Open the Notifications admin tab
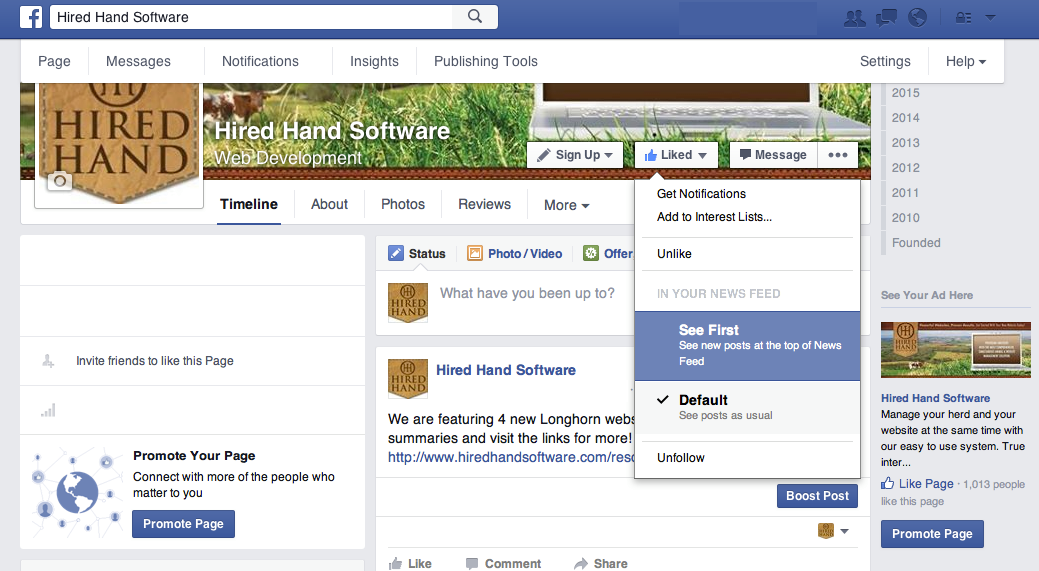This screenshot has height=571, width=1039. (260, 61)
